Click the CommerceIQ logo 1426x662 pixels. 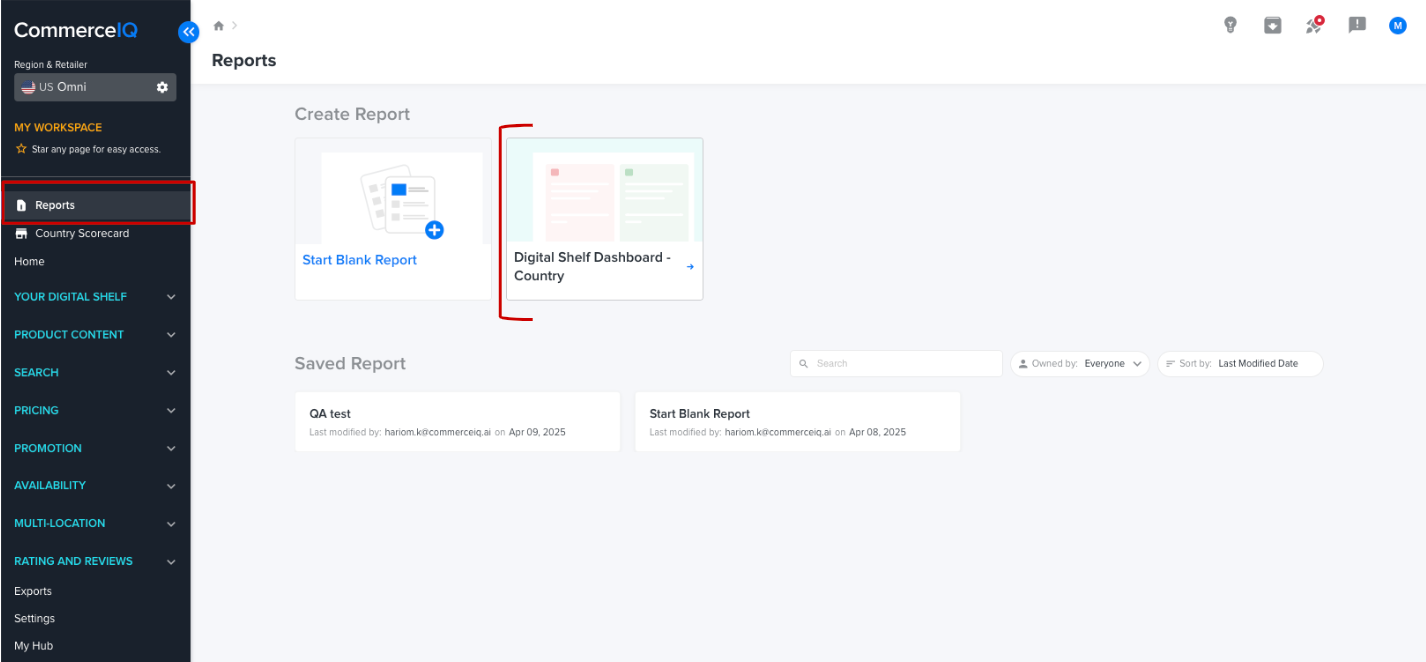[76, 31]
